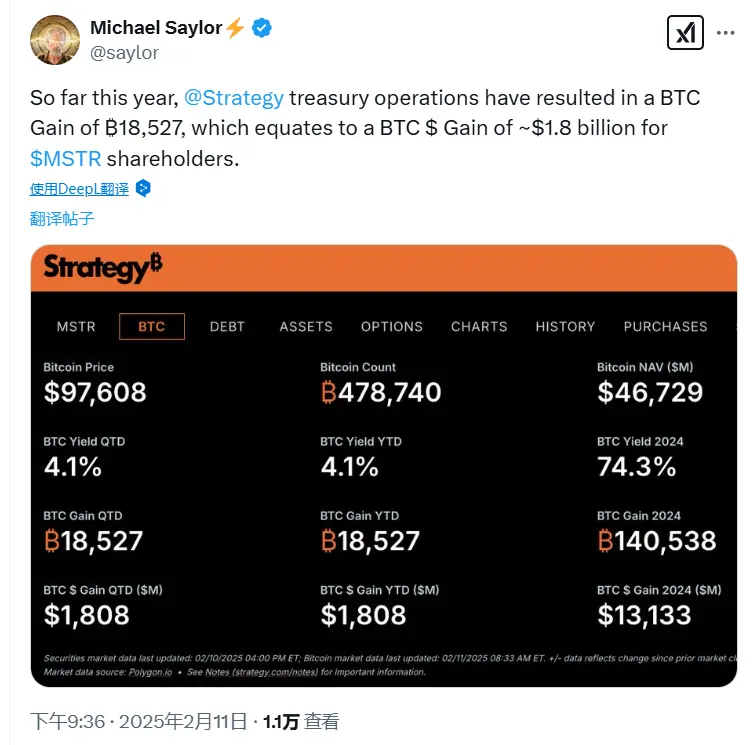Click the Strategy logo in orange header
Viewport: 756px width, 745px height.
103,267
